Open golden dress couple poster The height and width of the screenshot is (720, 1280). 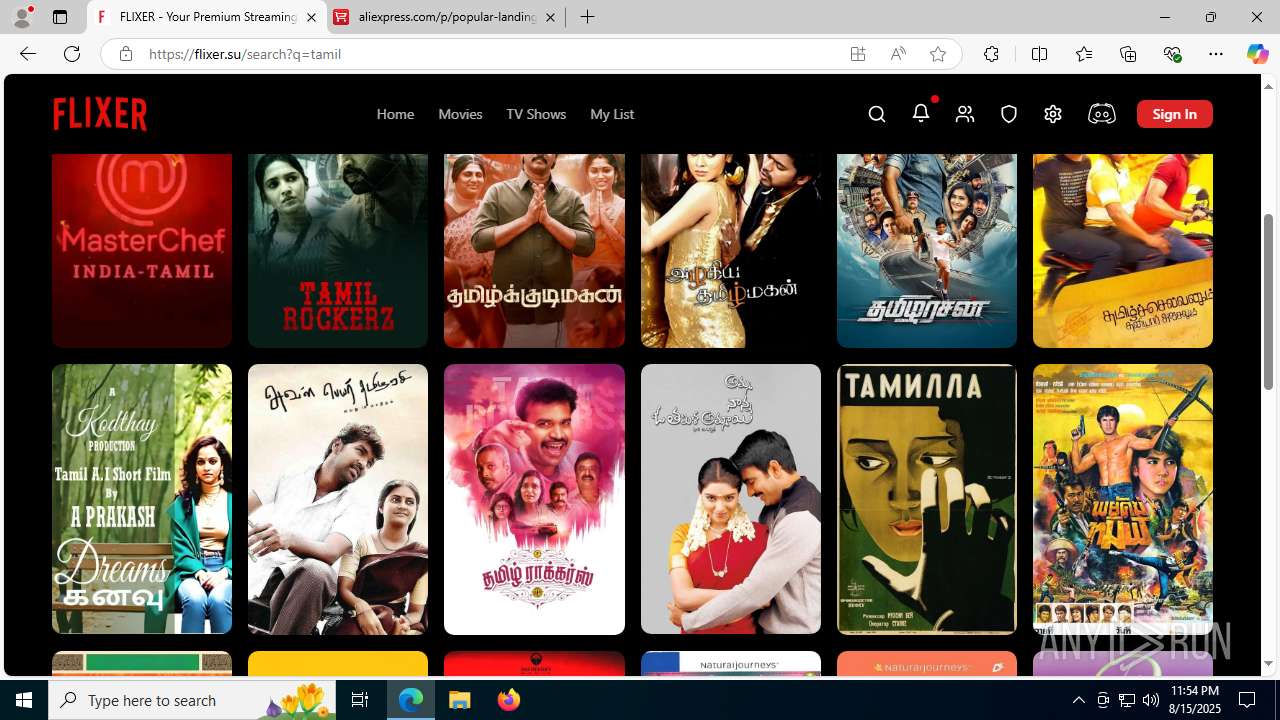(731, 250)
